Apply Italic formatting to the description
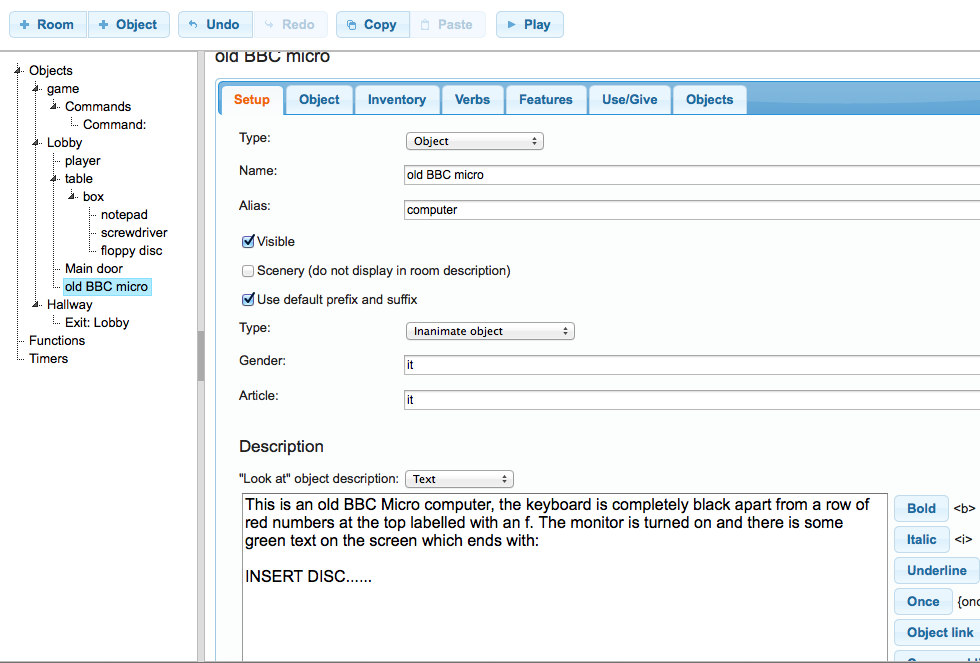The image size is (980, 663). pos(921,539)
